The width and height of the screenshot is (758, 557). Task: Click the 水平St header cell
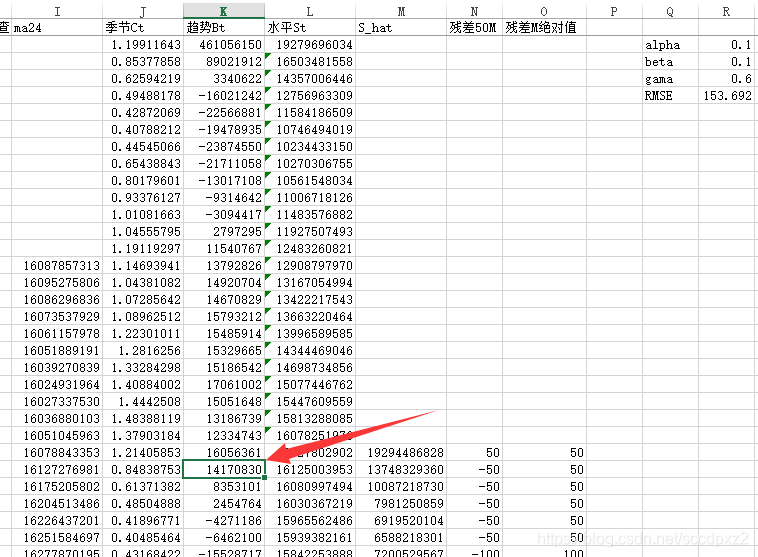310,28
